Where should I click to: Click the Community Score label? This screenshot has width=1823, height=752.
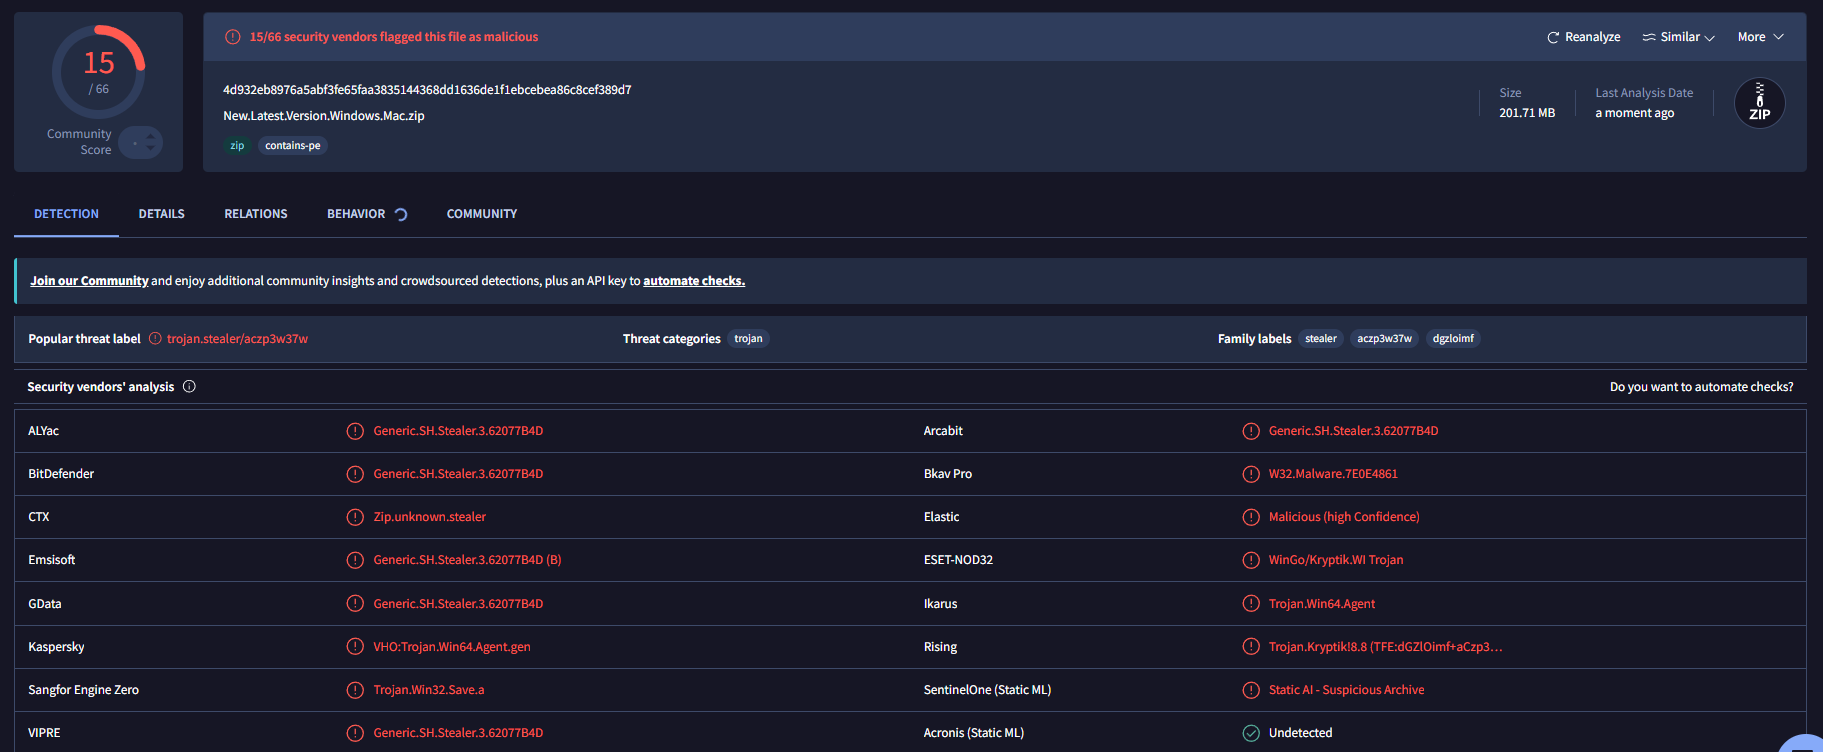click(79, 142)
